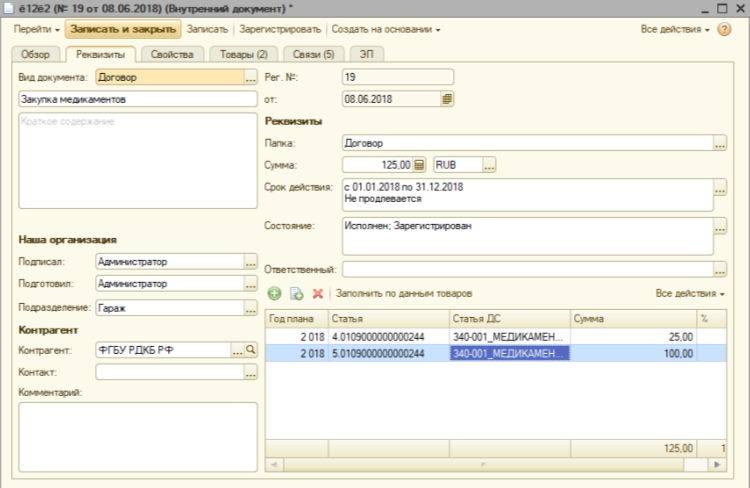This screenshot has height=488, width=750.
Task: Click the green add row icon
Action: (x=275, y=294)
